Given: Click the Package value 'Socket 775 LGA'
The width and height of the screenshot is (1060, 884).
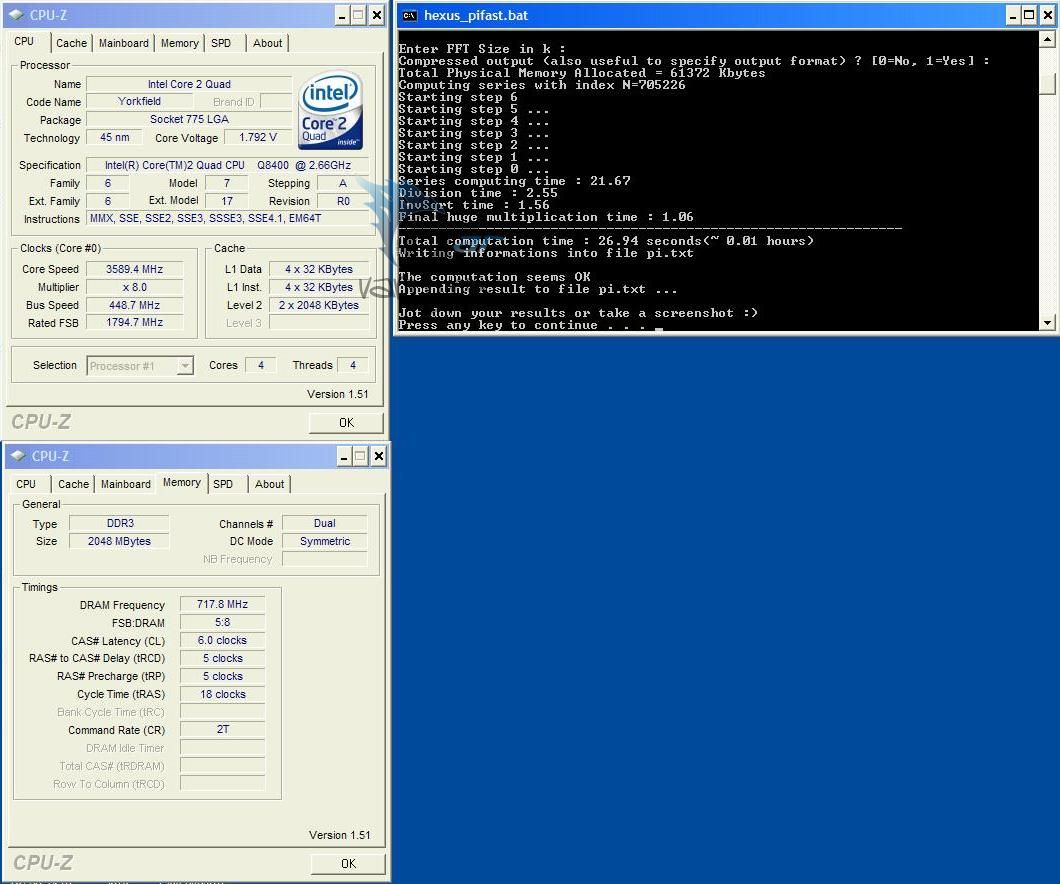Looking at the screenshot, I should 189,119.
